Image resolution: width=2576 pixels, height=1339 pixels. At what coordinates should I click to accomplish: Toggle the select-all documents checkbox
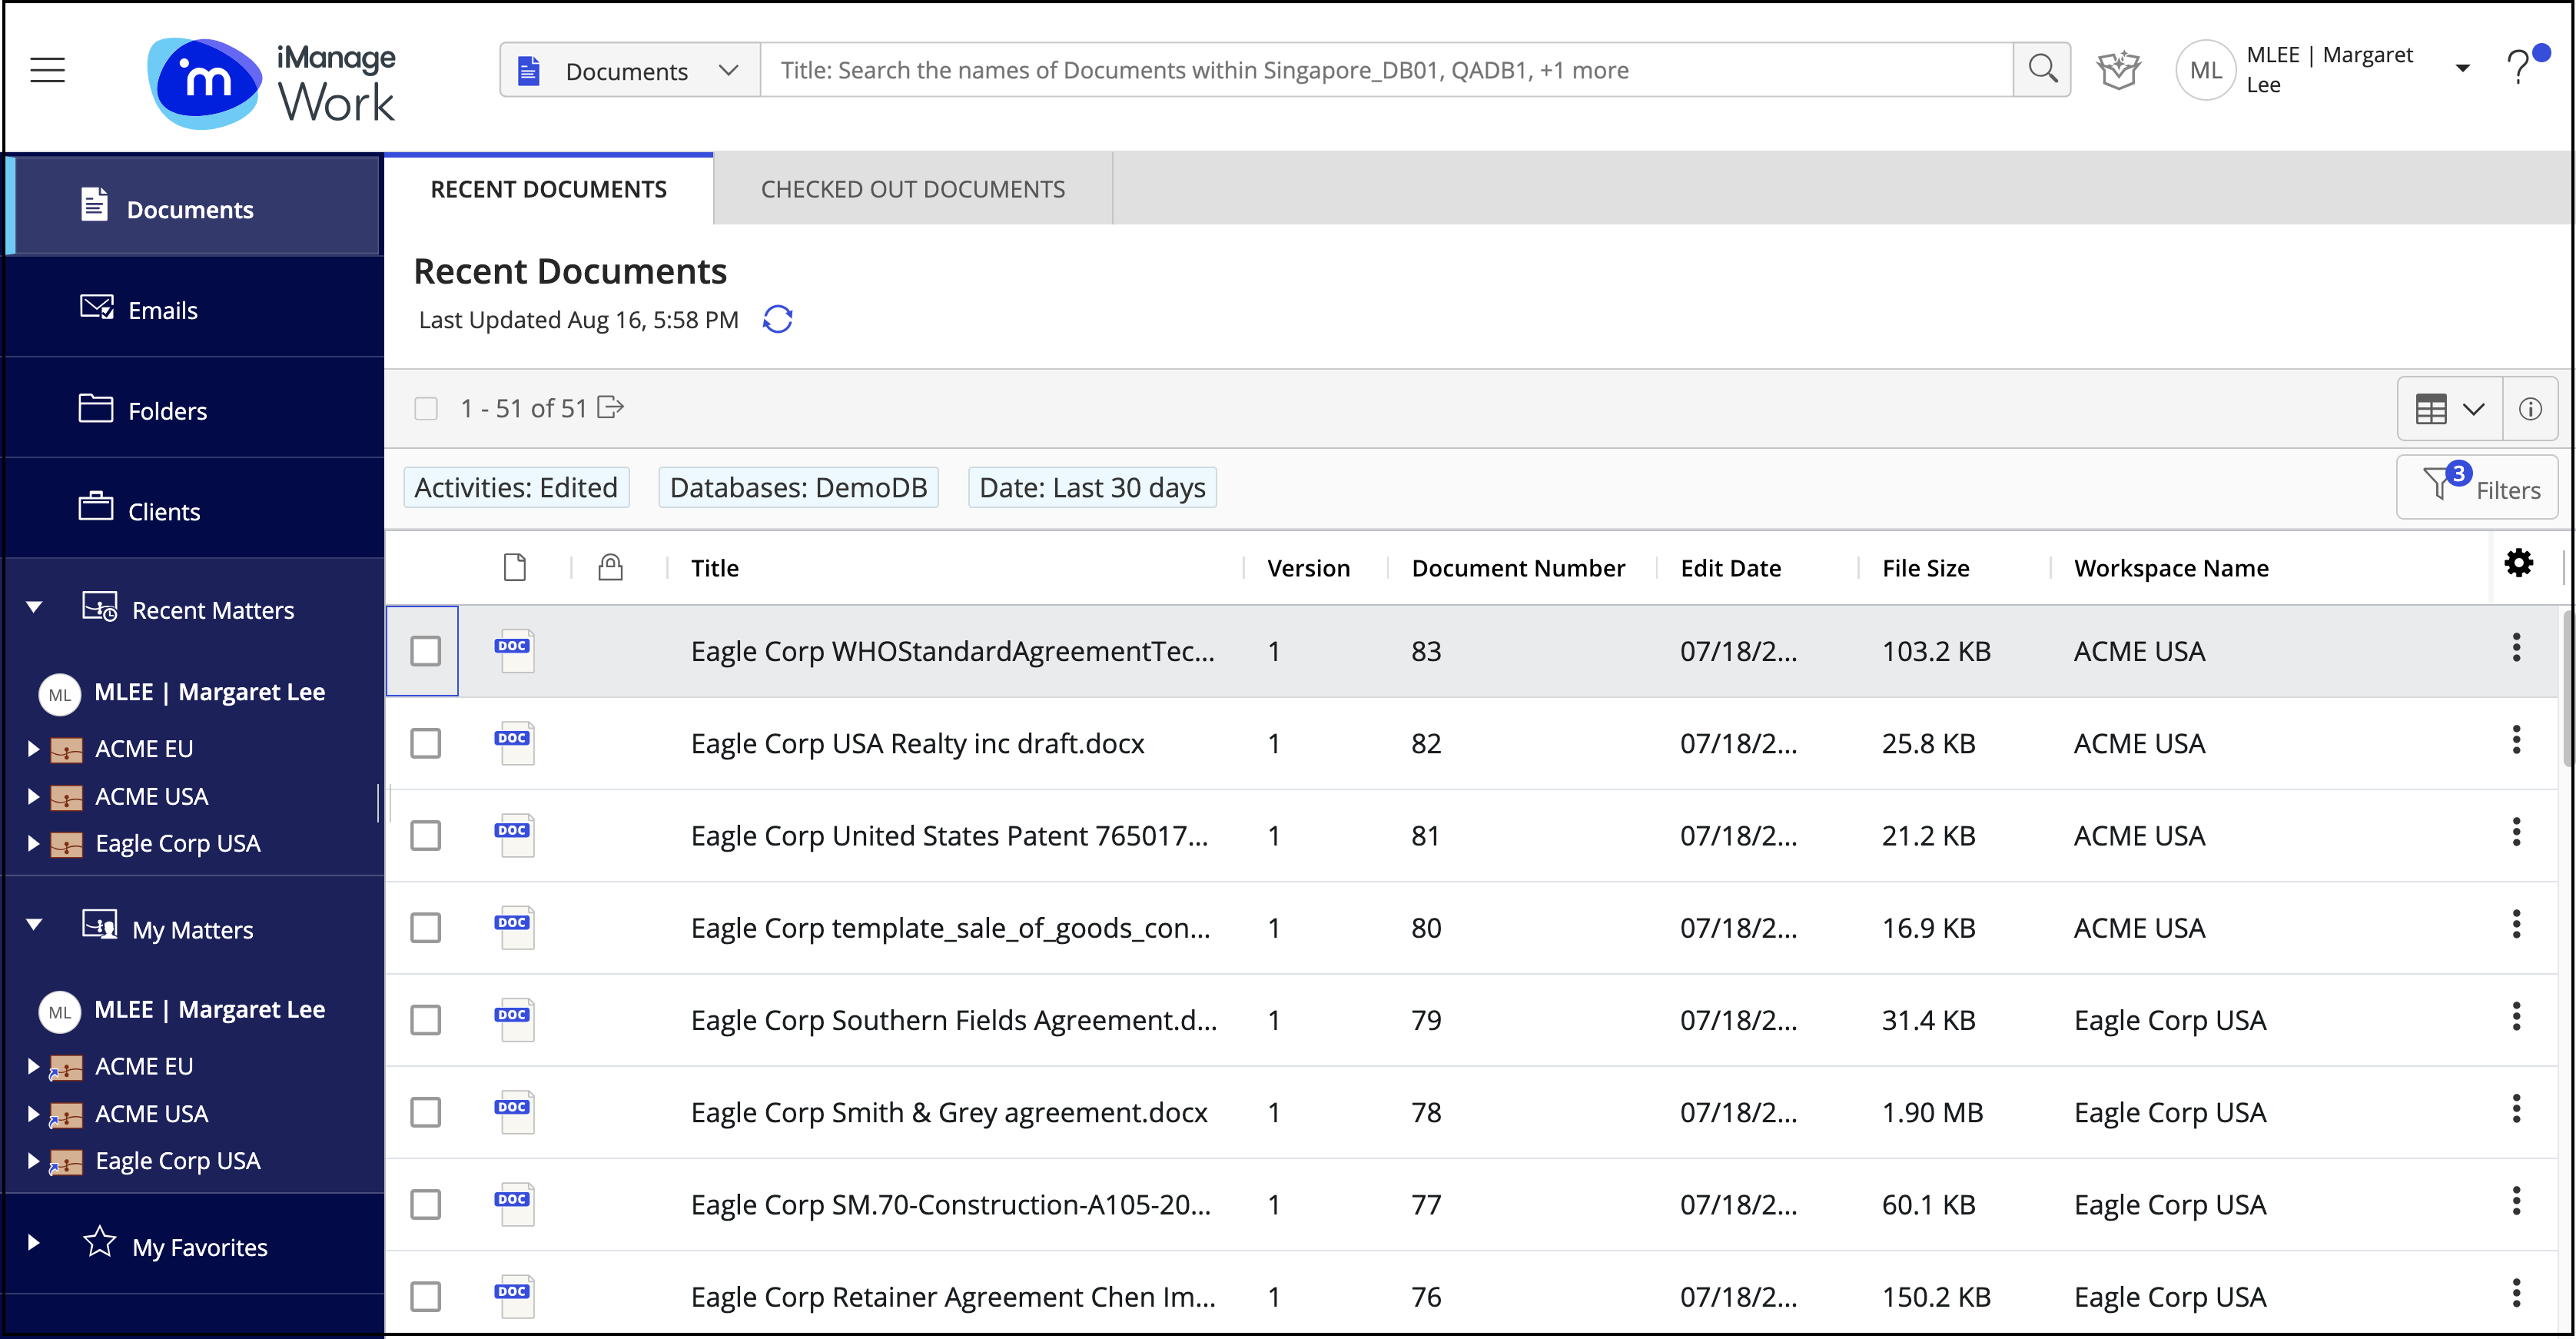[426, 409]
